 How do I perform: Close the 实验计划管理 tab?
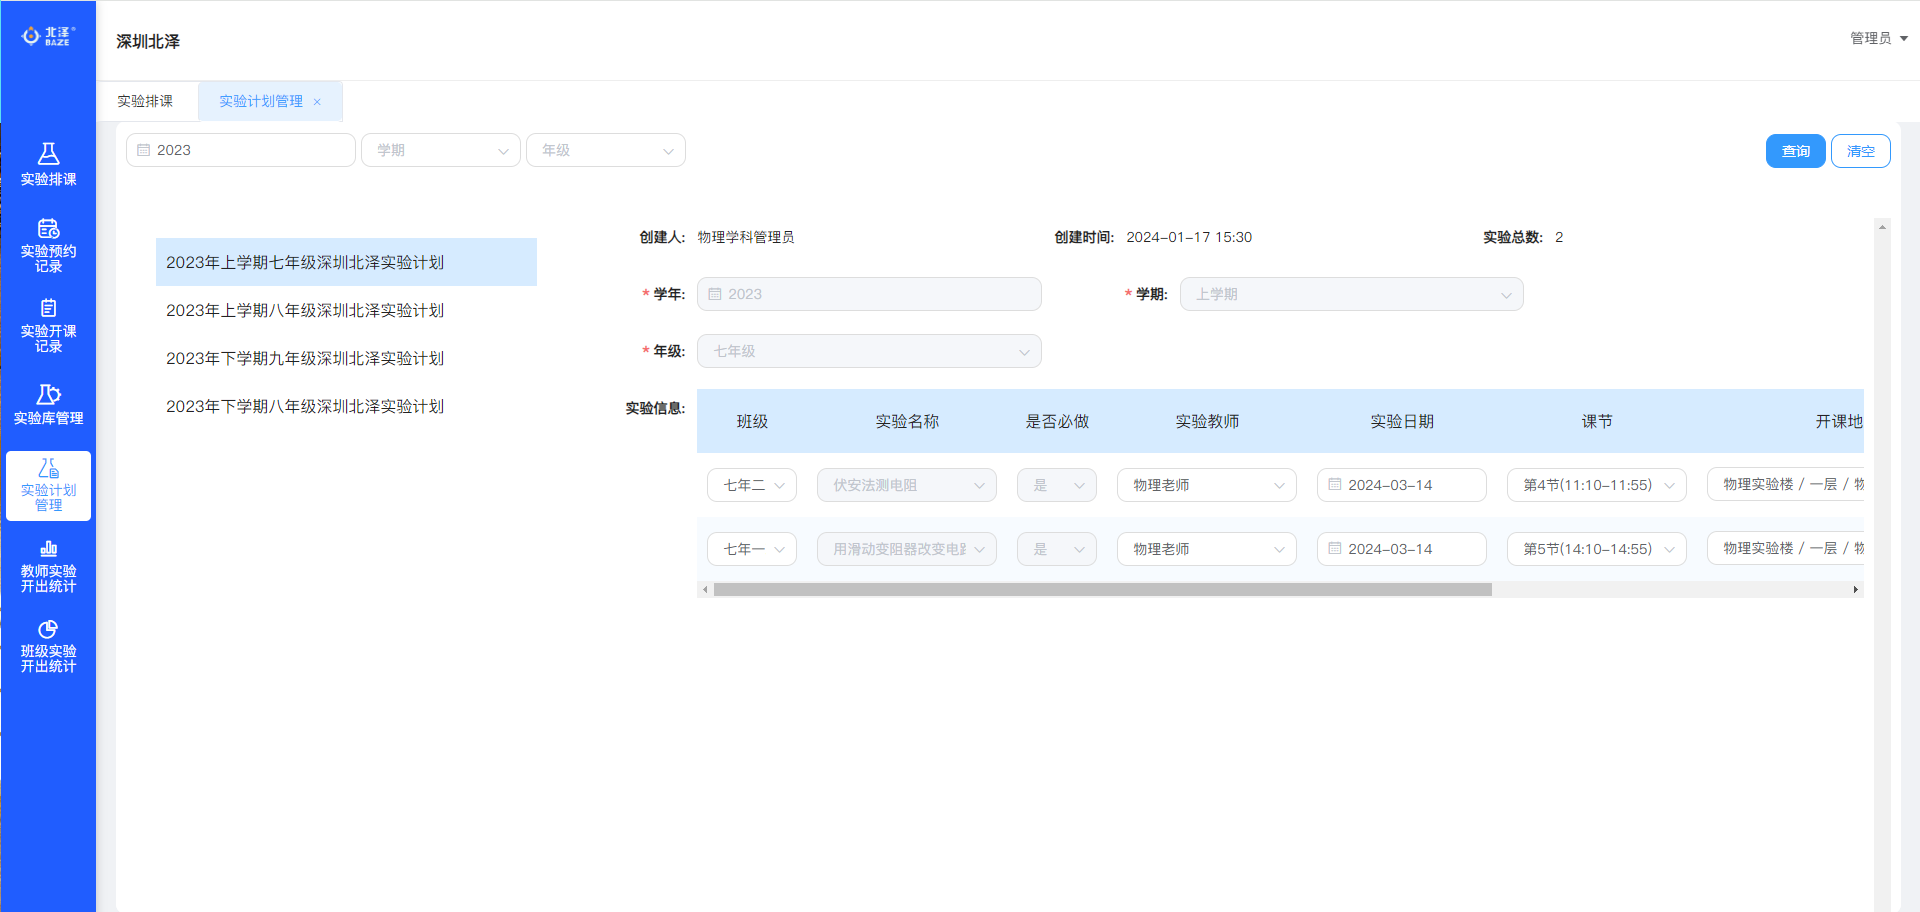click(317, 102)
